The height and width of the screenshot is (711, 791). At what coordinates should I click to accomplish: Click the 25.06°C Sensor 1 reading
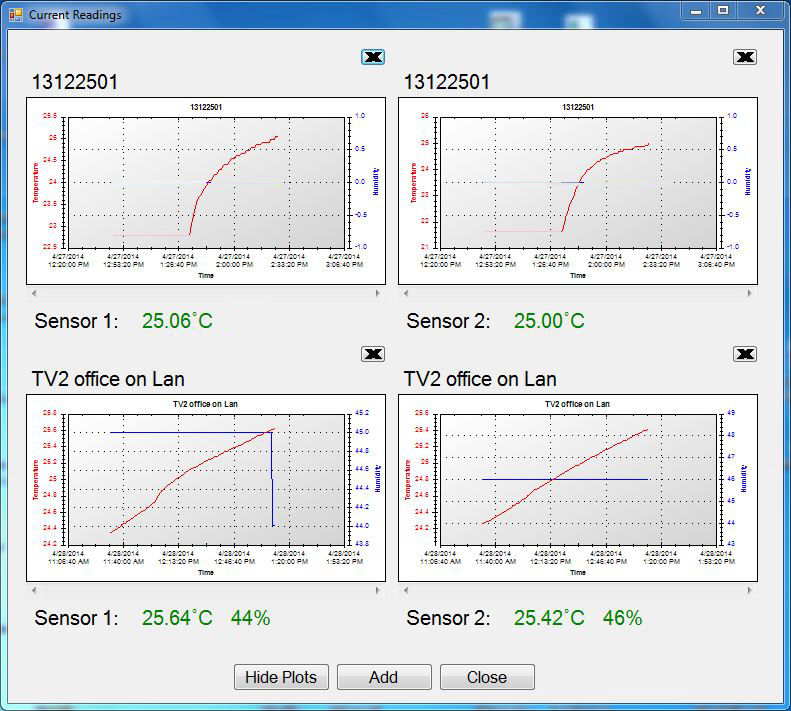point(177,321)
